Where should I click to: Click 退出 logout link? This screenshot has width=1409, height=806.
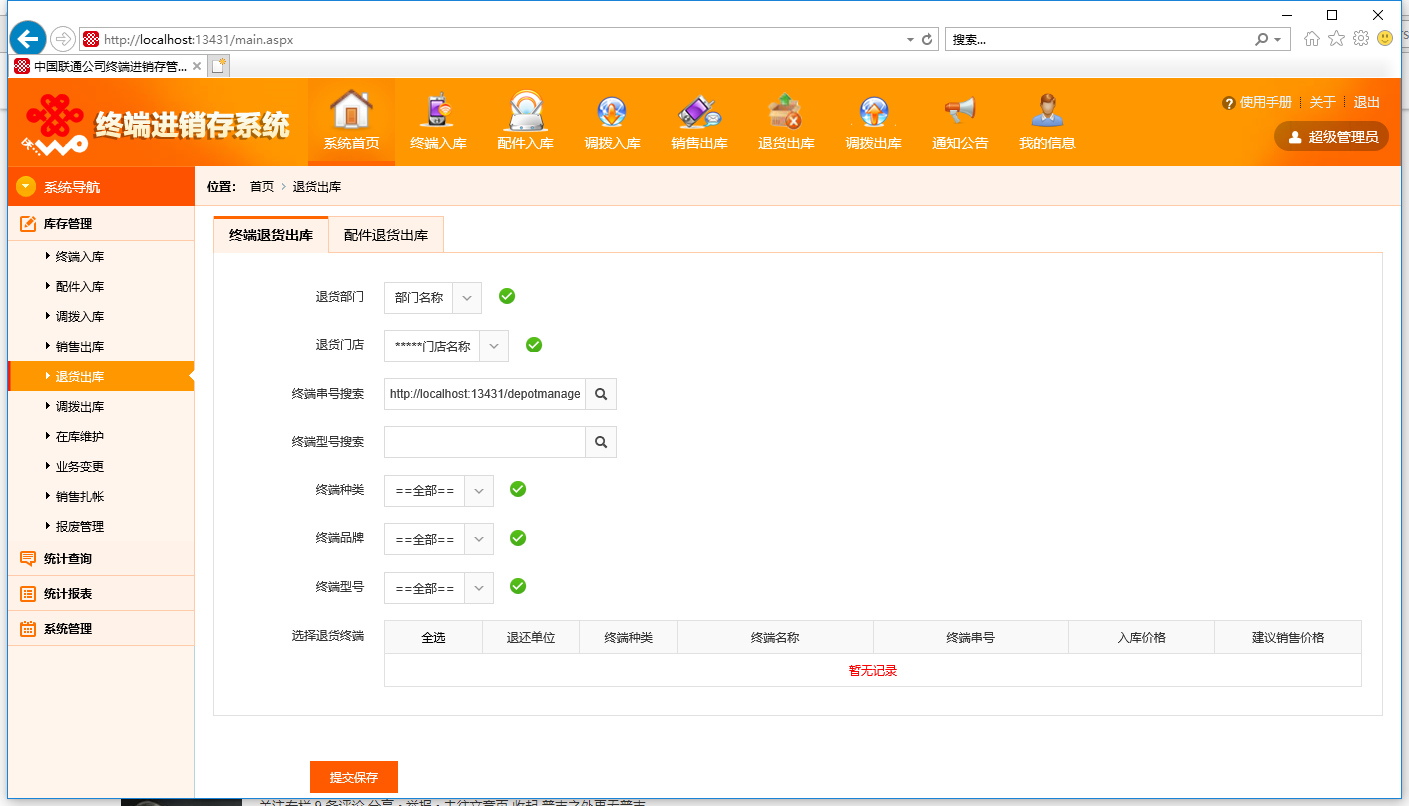point(1367,102)
